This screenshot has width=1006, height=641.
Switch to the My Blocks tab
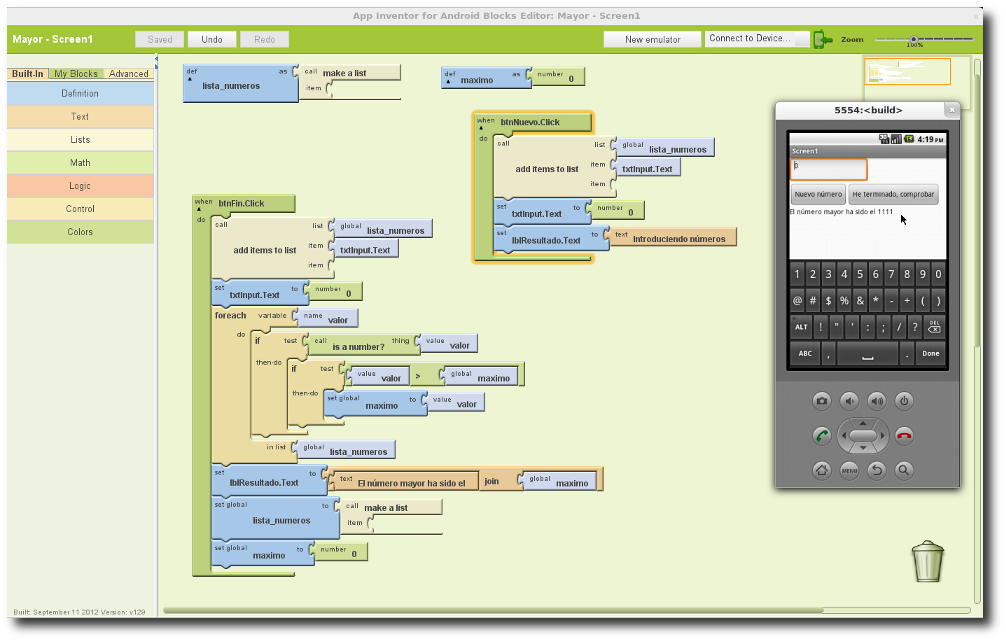tap(76, 74)
